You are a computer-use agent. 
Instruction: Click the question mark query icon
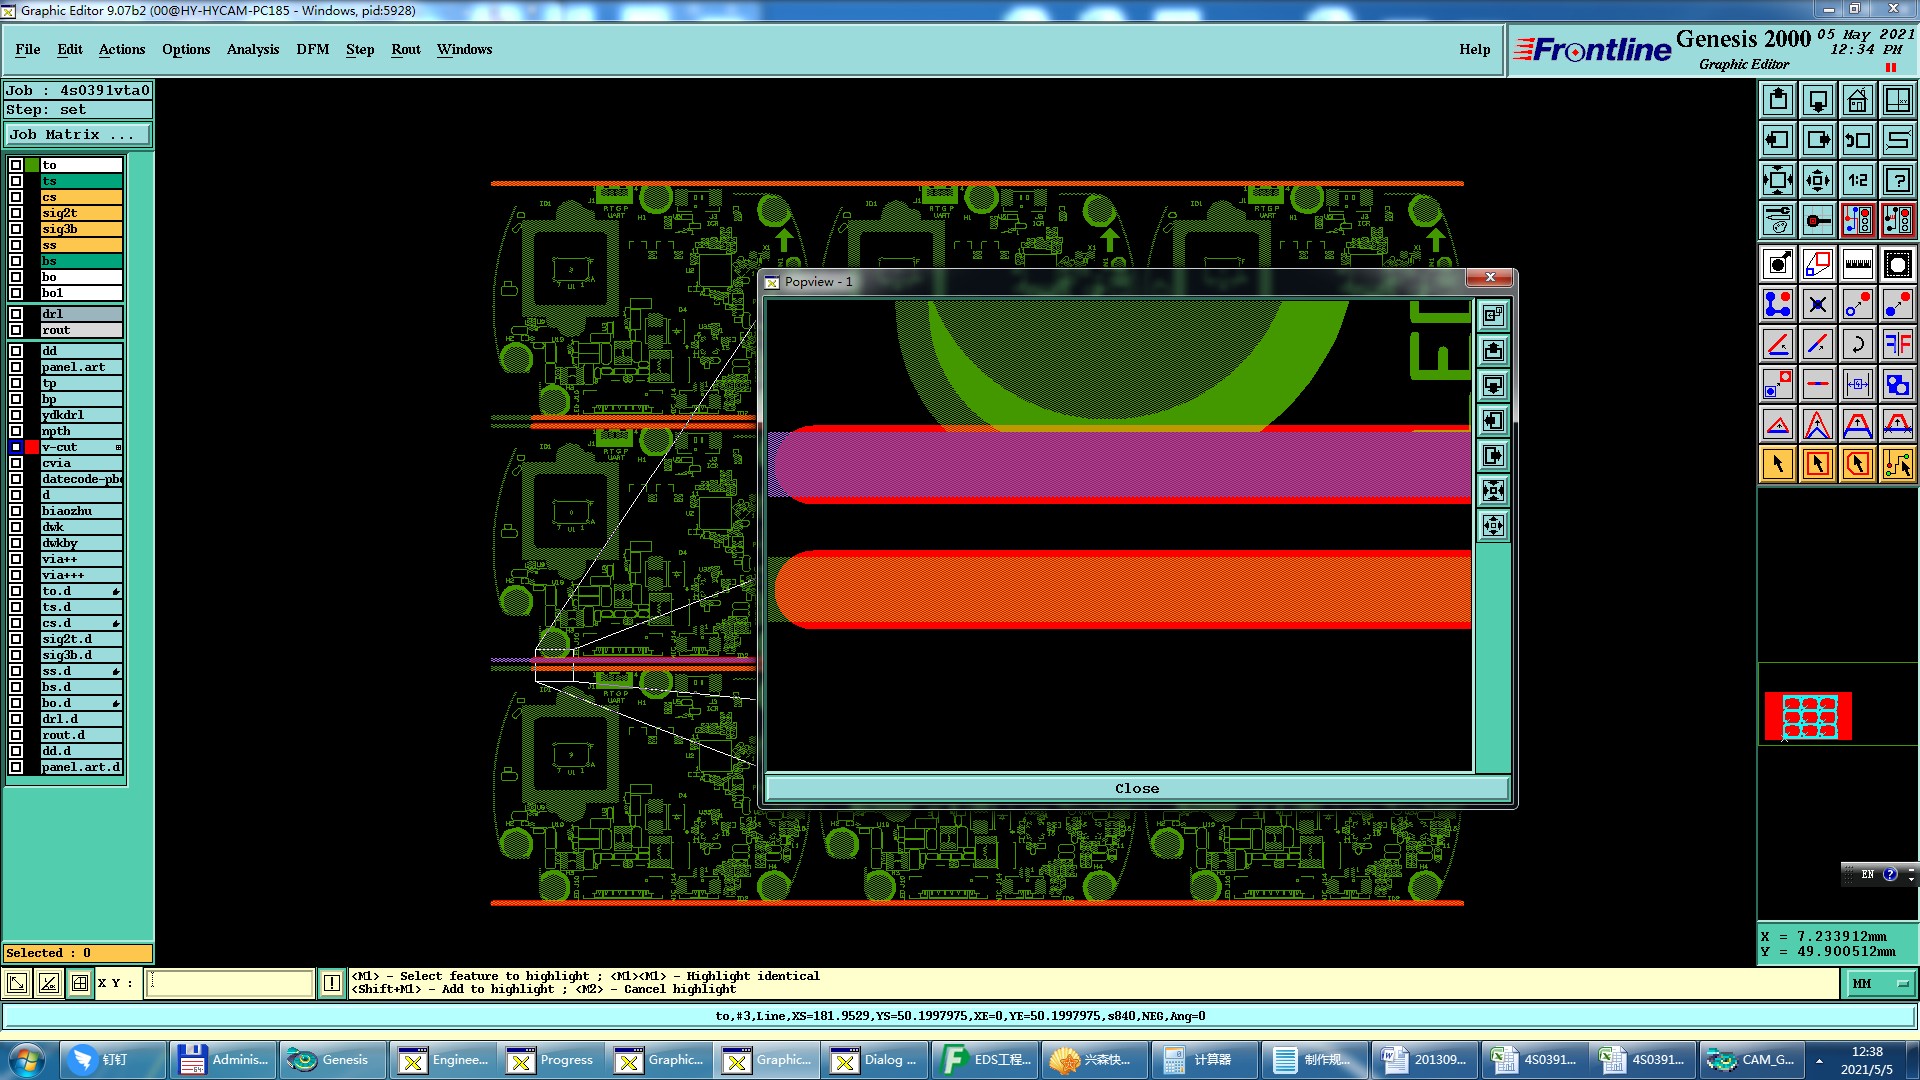click(1897, 180)
